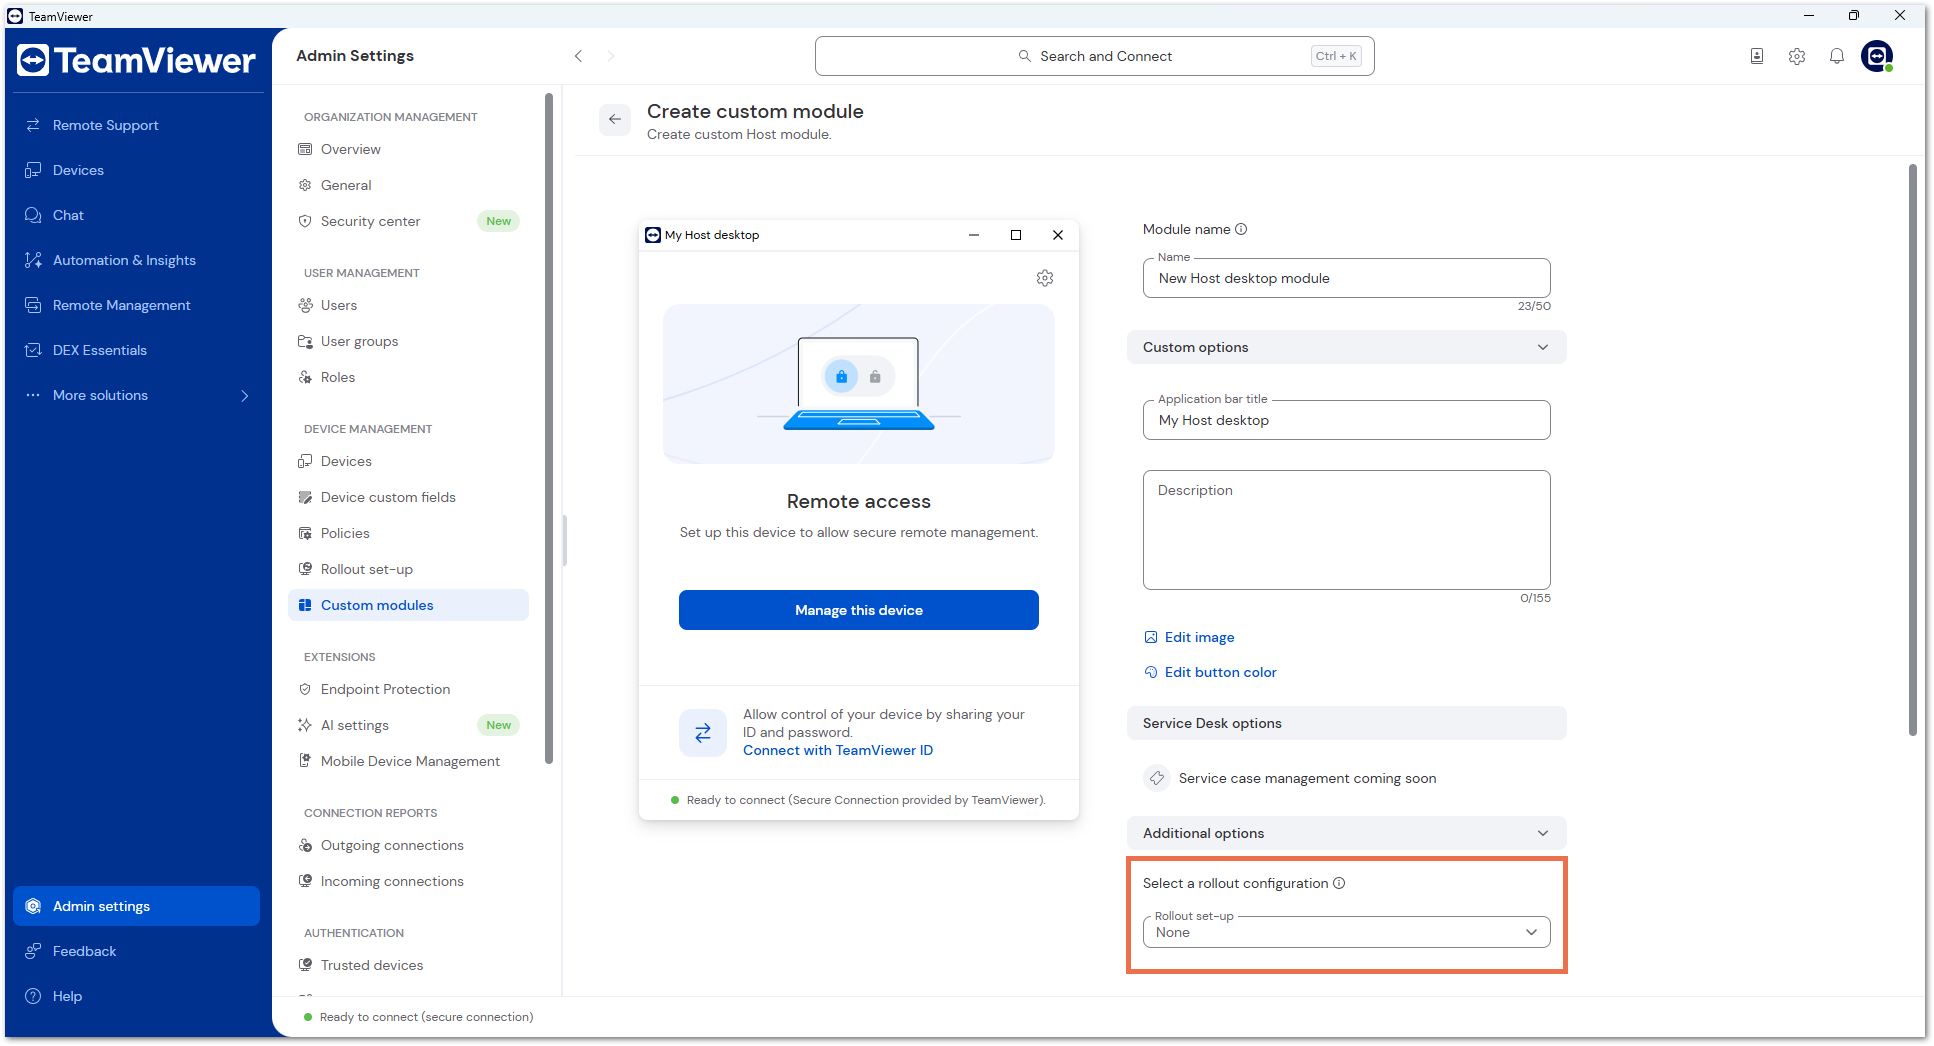Open the settings gear in top bar

click(1797, 56)
